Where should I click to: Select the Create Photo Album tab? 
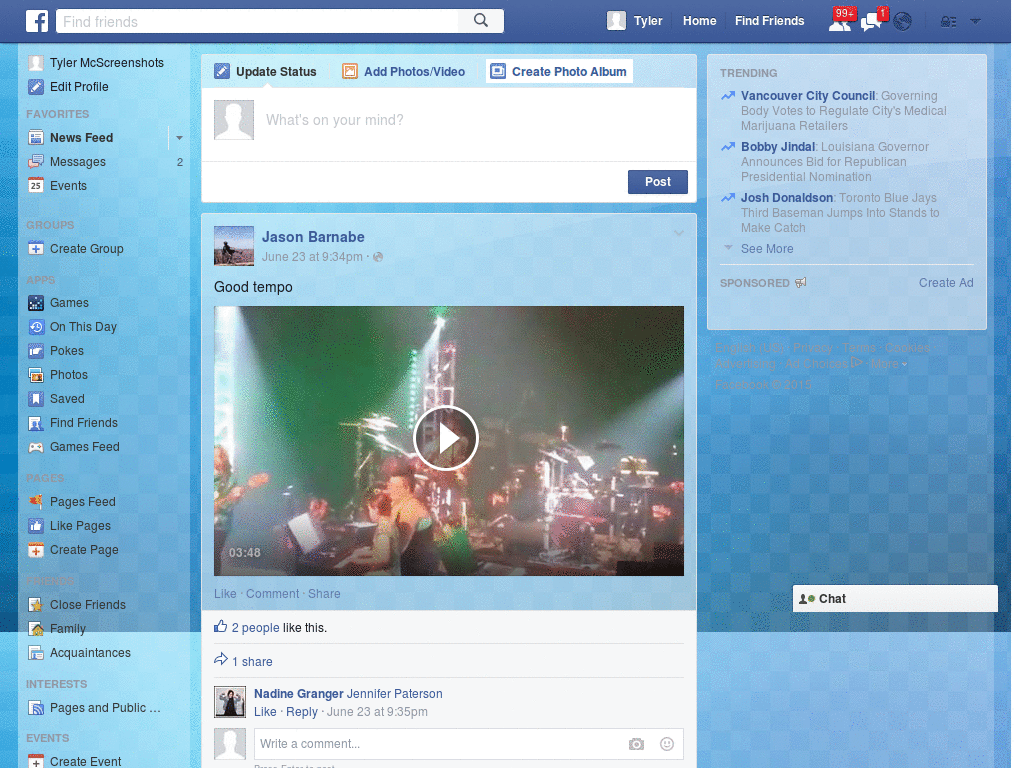pos(559,71)
